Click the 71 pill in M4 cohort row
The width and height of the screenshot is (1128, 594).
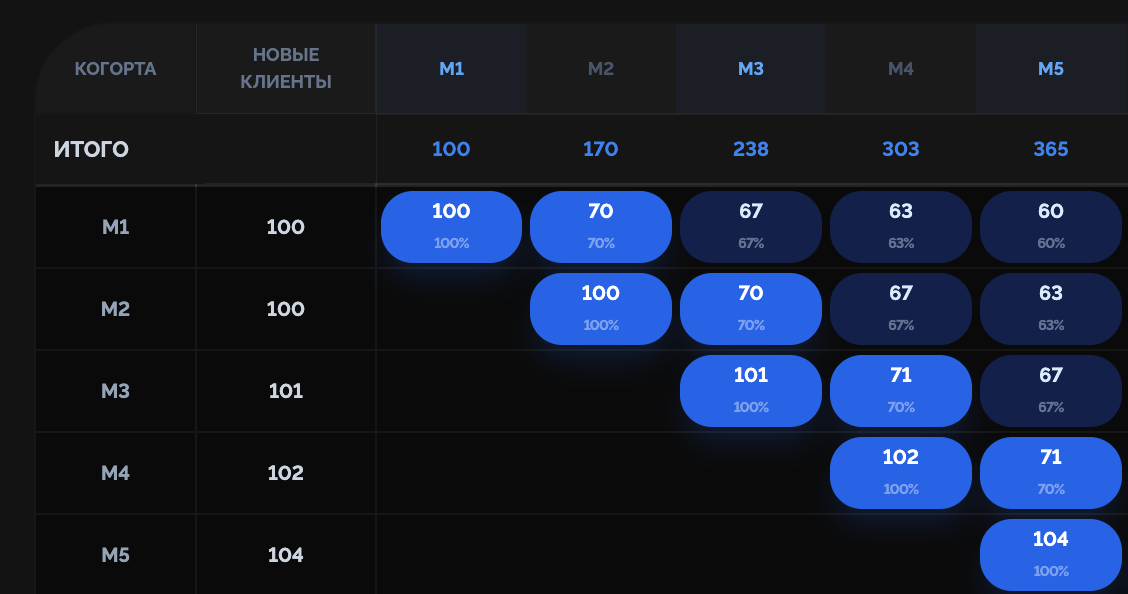pos(1051,473)
